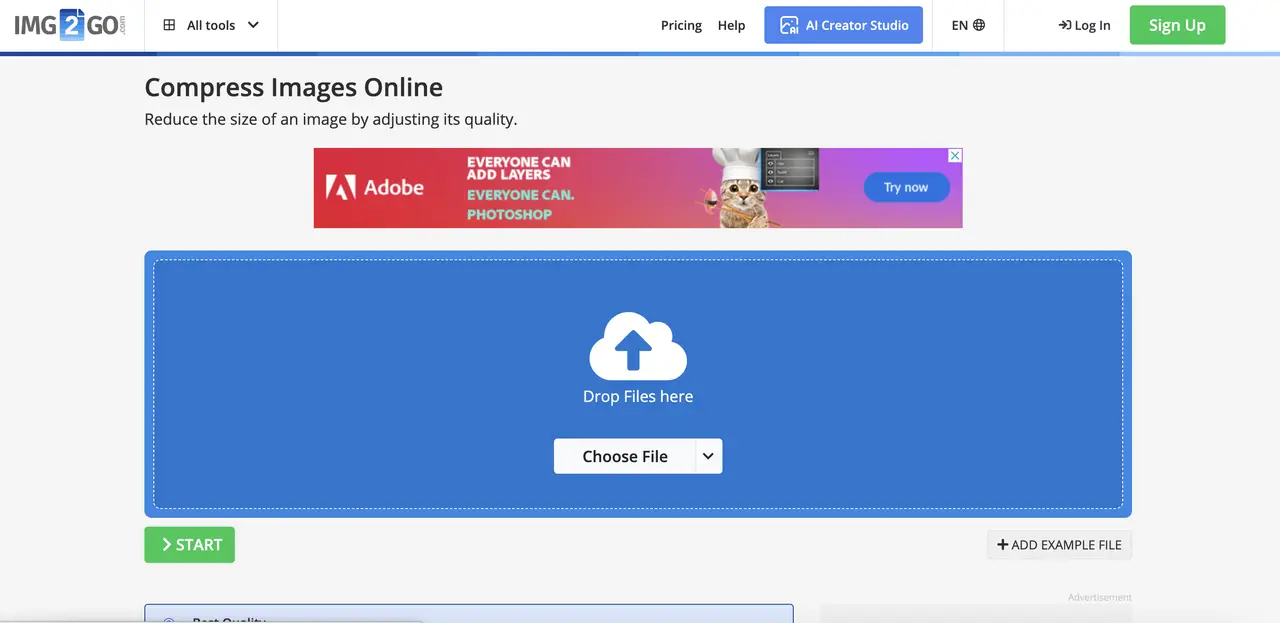Click the green Sign Up button
This screenshot has width=1280, height=623.
tap(1177, 25)
